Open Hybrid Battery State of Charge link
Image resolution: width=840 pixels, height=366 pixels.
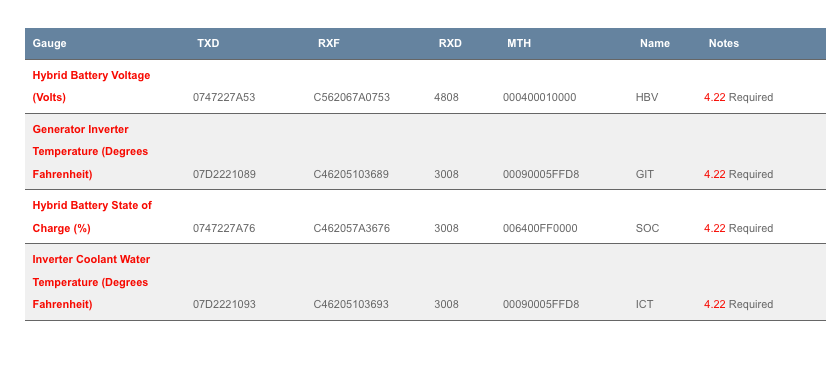pyautogui.click(x=92, y=216)
